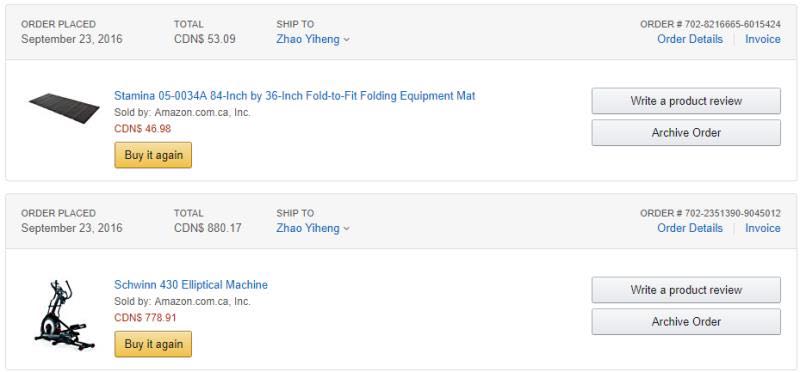Open the Schwinn 430 elliptical product image
The height and width of the screenshot is (372, 800).
pyautogui.click(x=64, y=315)
